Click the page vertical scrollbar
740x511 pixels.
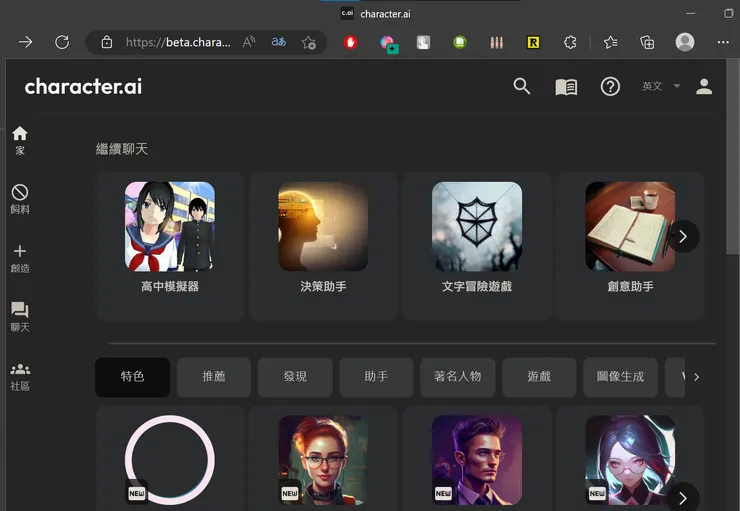click(732, 158)
